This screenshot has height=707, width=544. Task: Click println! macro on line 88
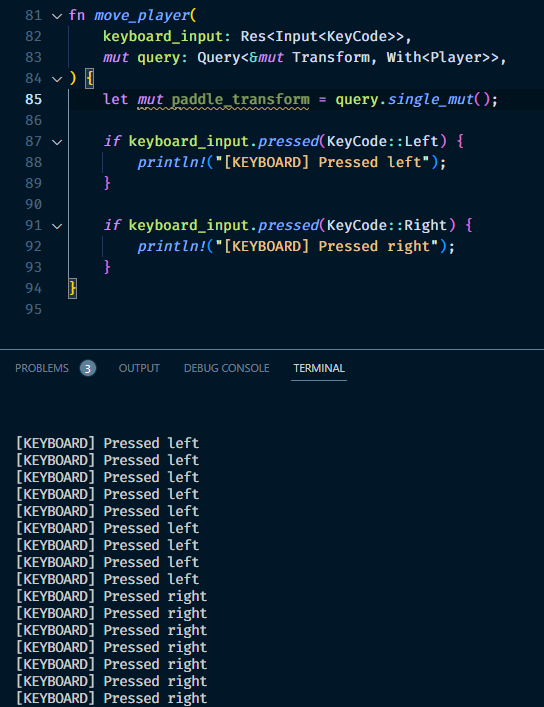tap(171, 162)
